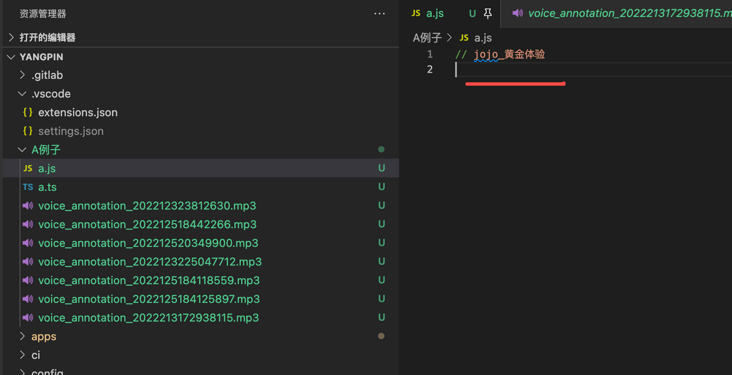This screenshot has height=375, width=732.
Task: Click the JSON braces icon of settings.json
Action: 28,131
